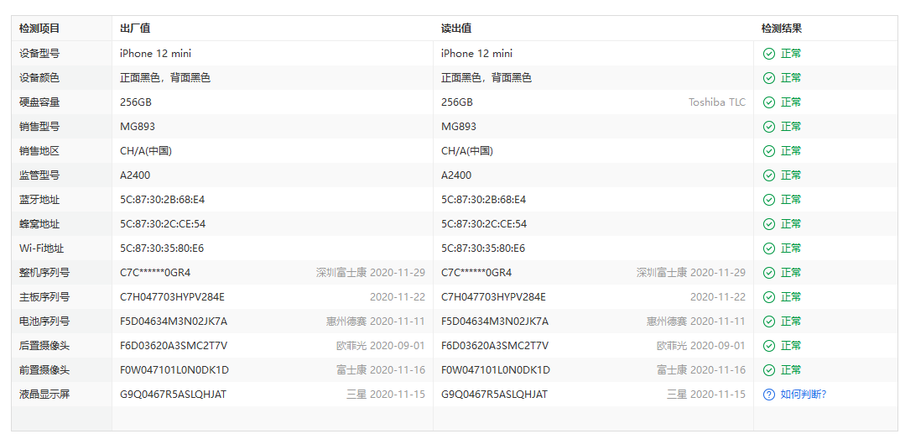
Task: Select the 硬盘容量 row label
Action: [39, 102]
